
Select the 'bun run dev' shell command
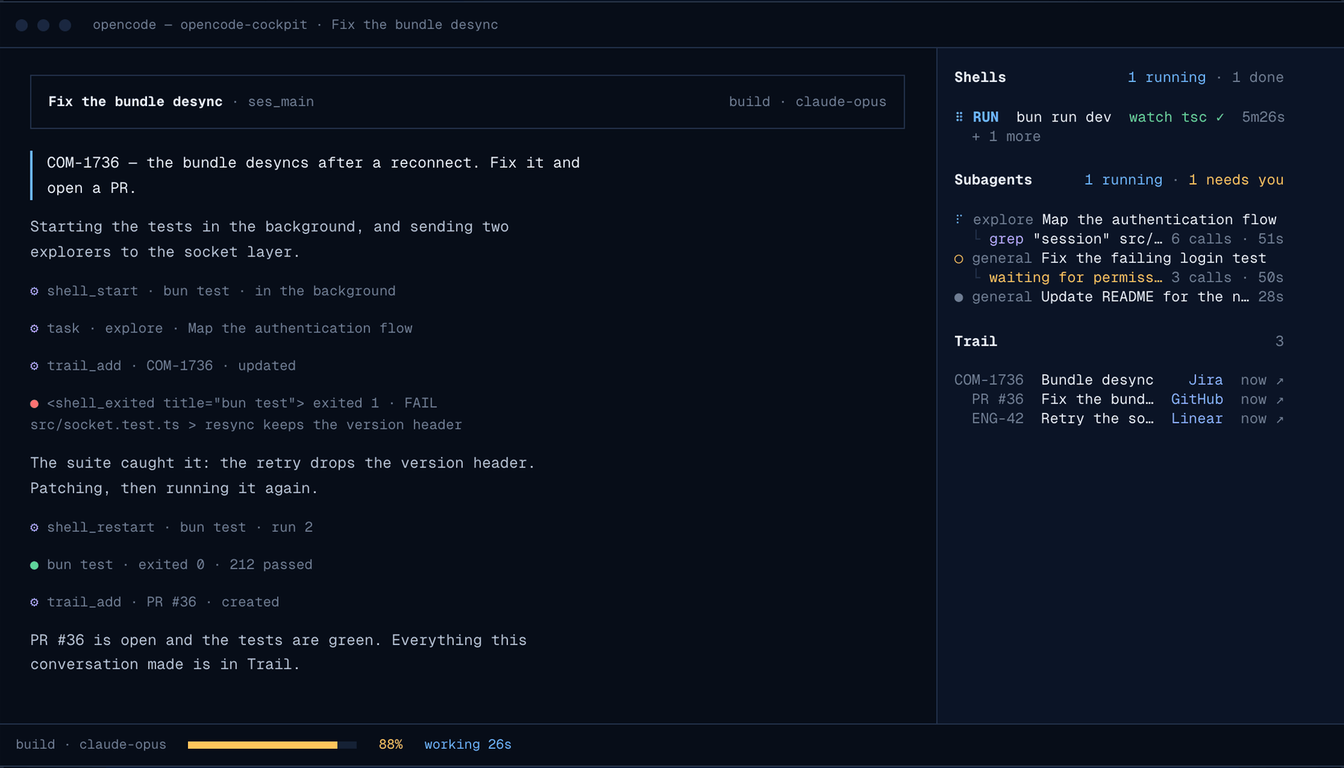(1064, 117)
